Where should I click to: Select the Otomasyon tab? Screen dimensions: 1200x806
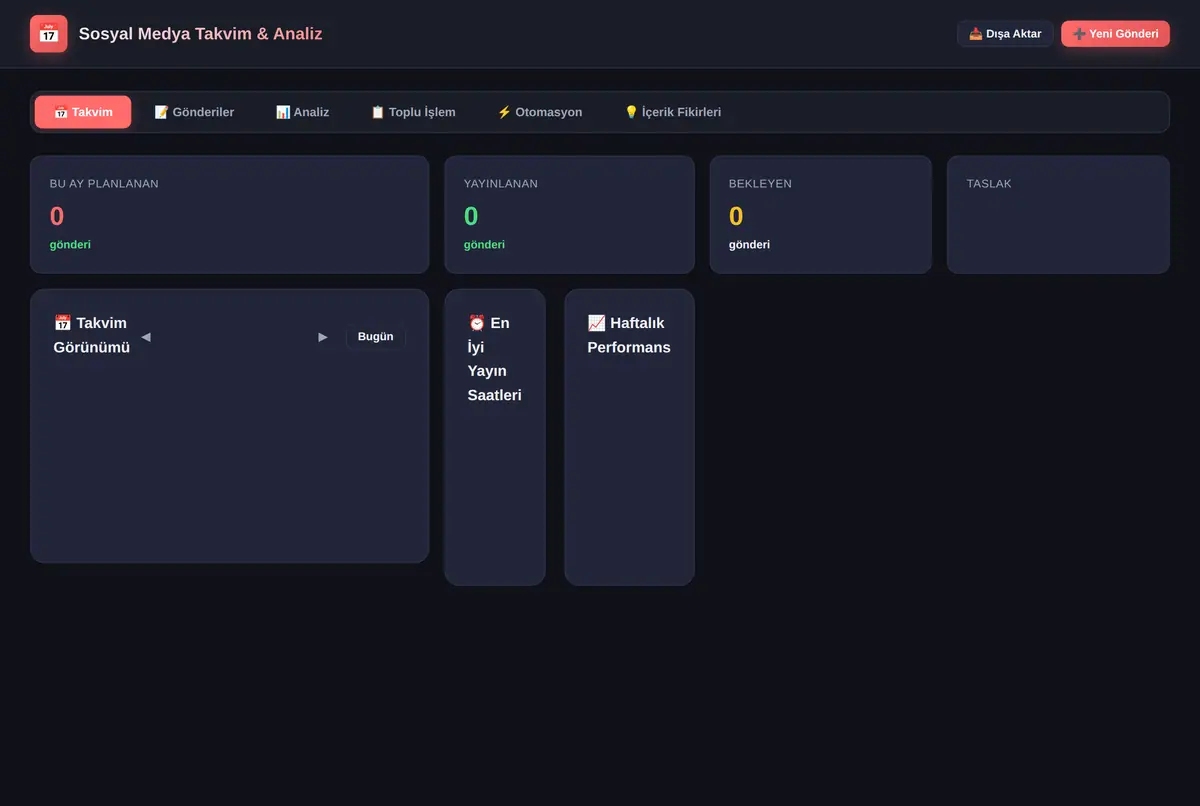coord(540,112)
